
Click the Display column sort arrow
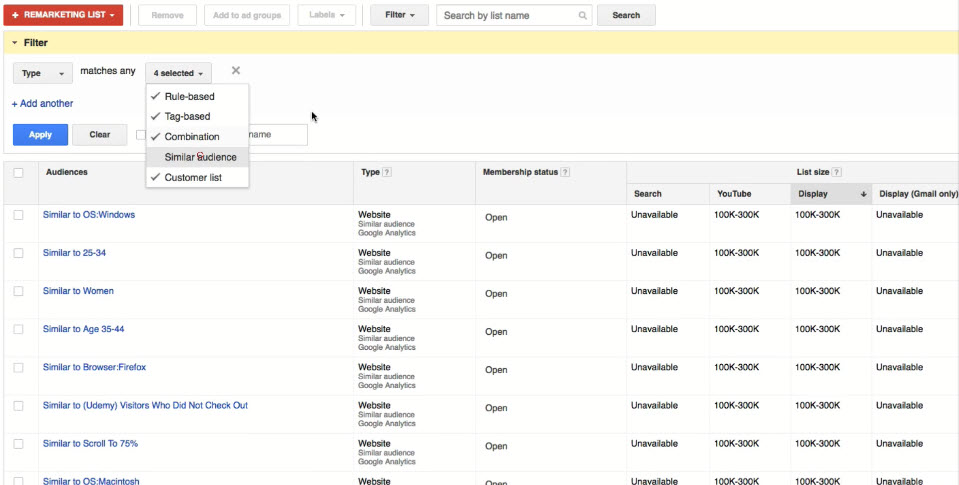tap(863, 194)
